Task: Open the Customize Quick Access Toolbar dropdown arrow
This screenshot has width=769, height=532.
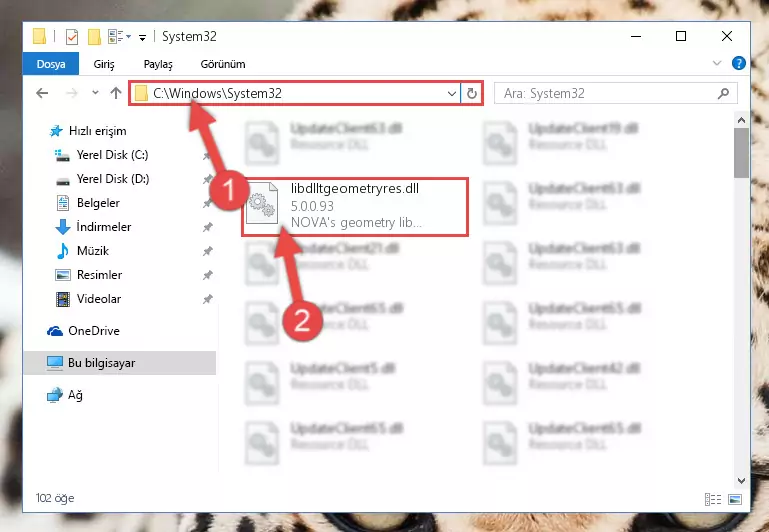Action: (142, 37)
